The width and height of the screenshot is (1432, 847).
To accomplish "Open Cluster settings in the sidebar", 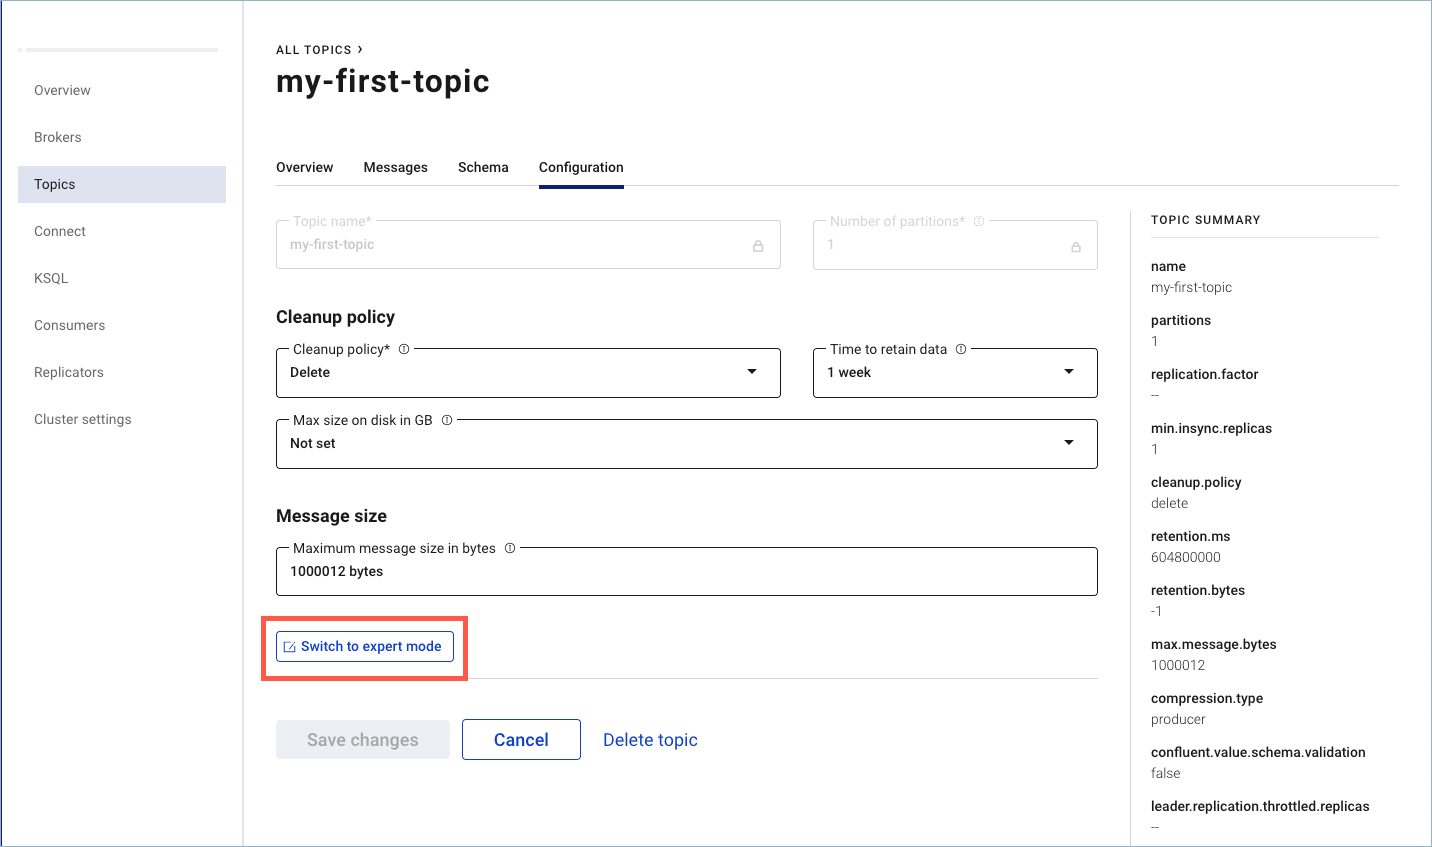I will click(x=83, y=419).
